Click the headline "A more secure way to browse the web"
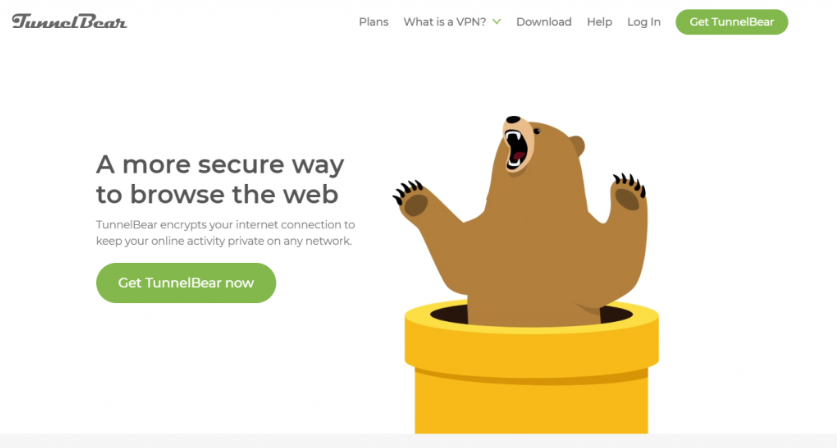The image size is (840, 448). (220, 179)
